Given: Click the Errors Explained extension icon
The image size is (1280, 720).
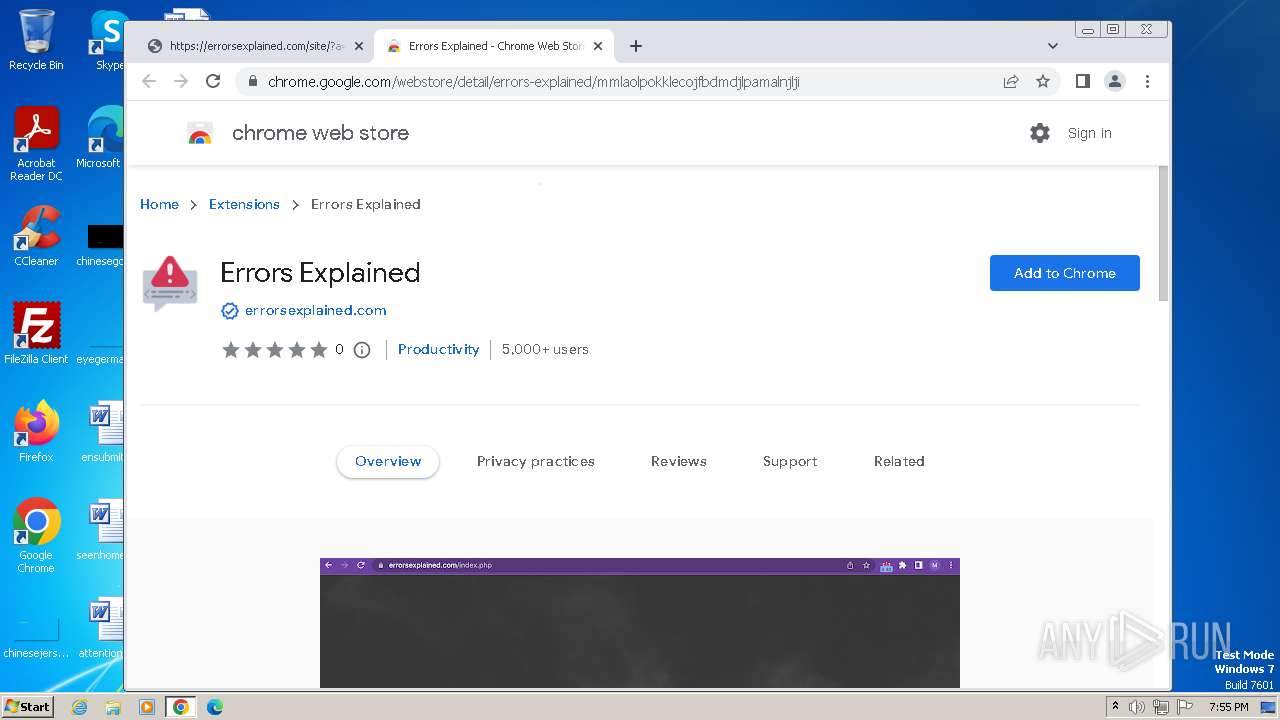Looking at the screenshot, I should pos(170,284).
